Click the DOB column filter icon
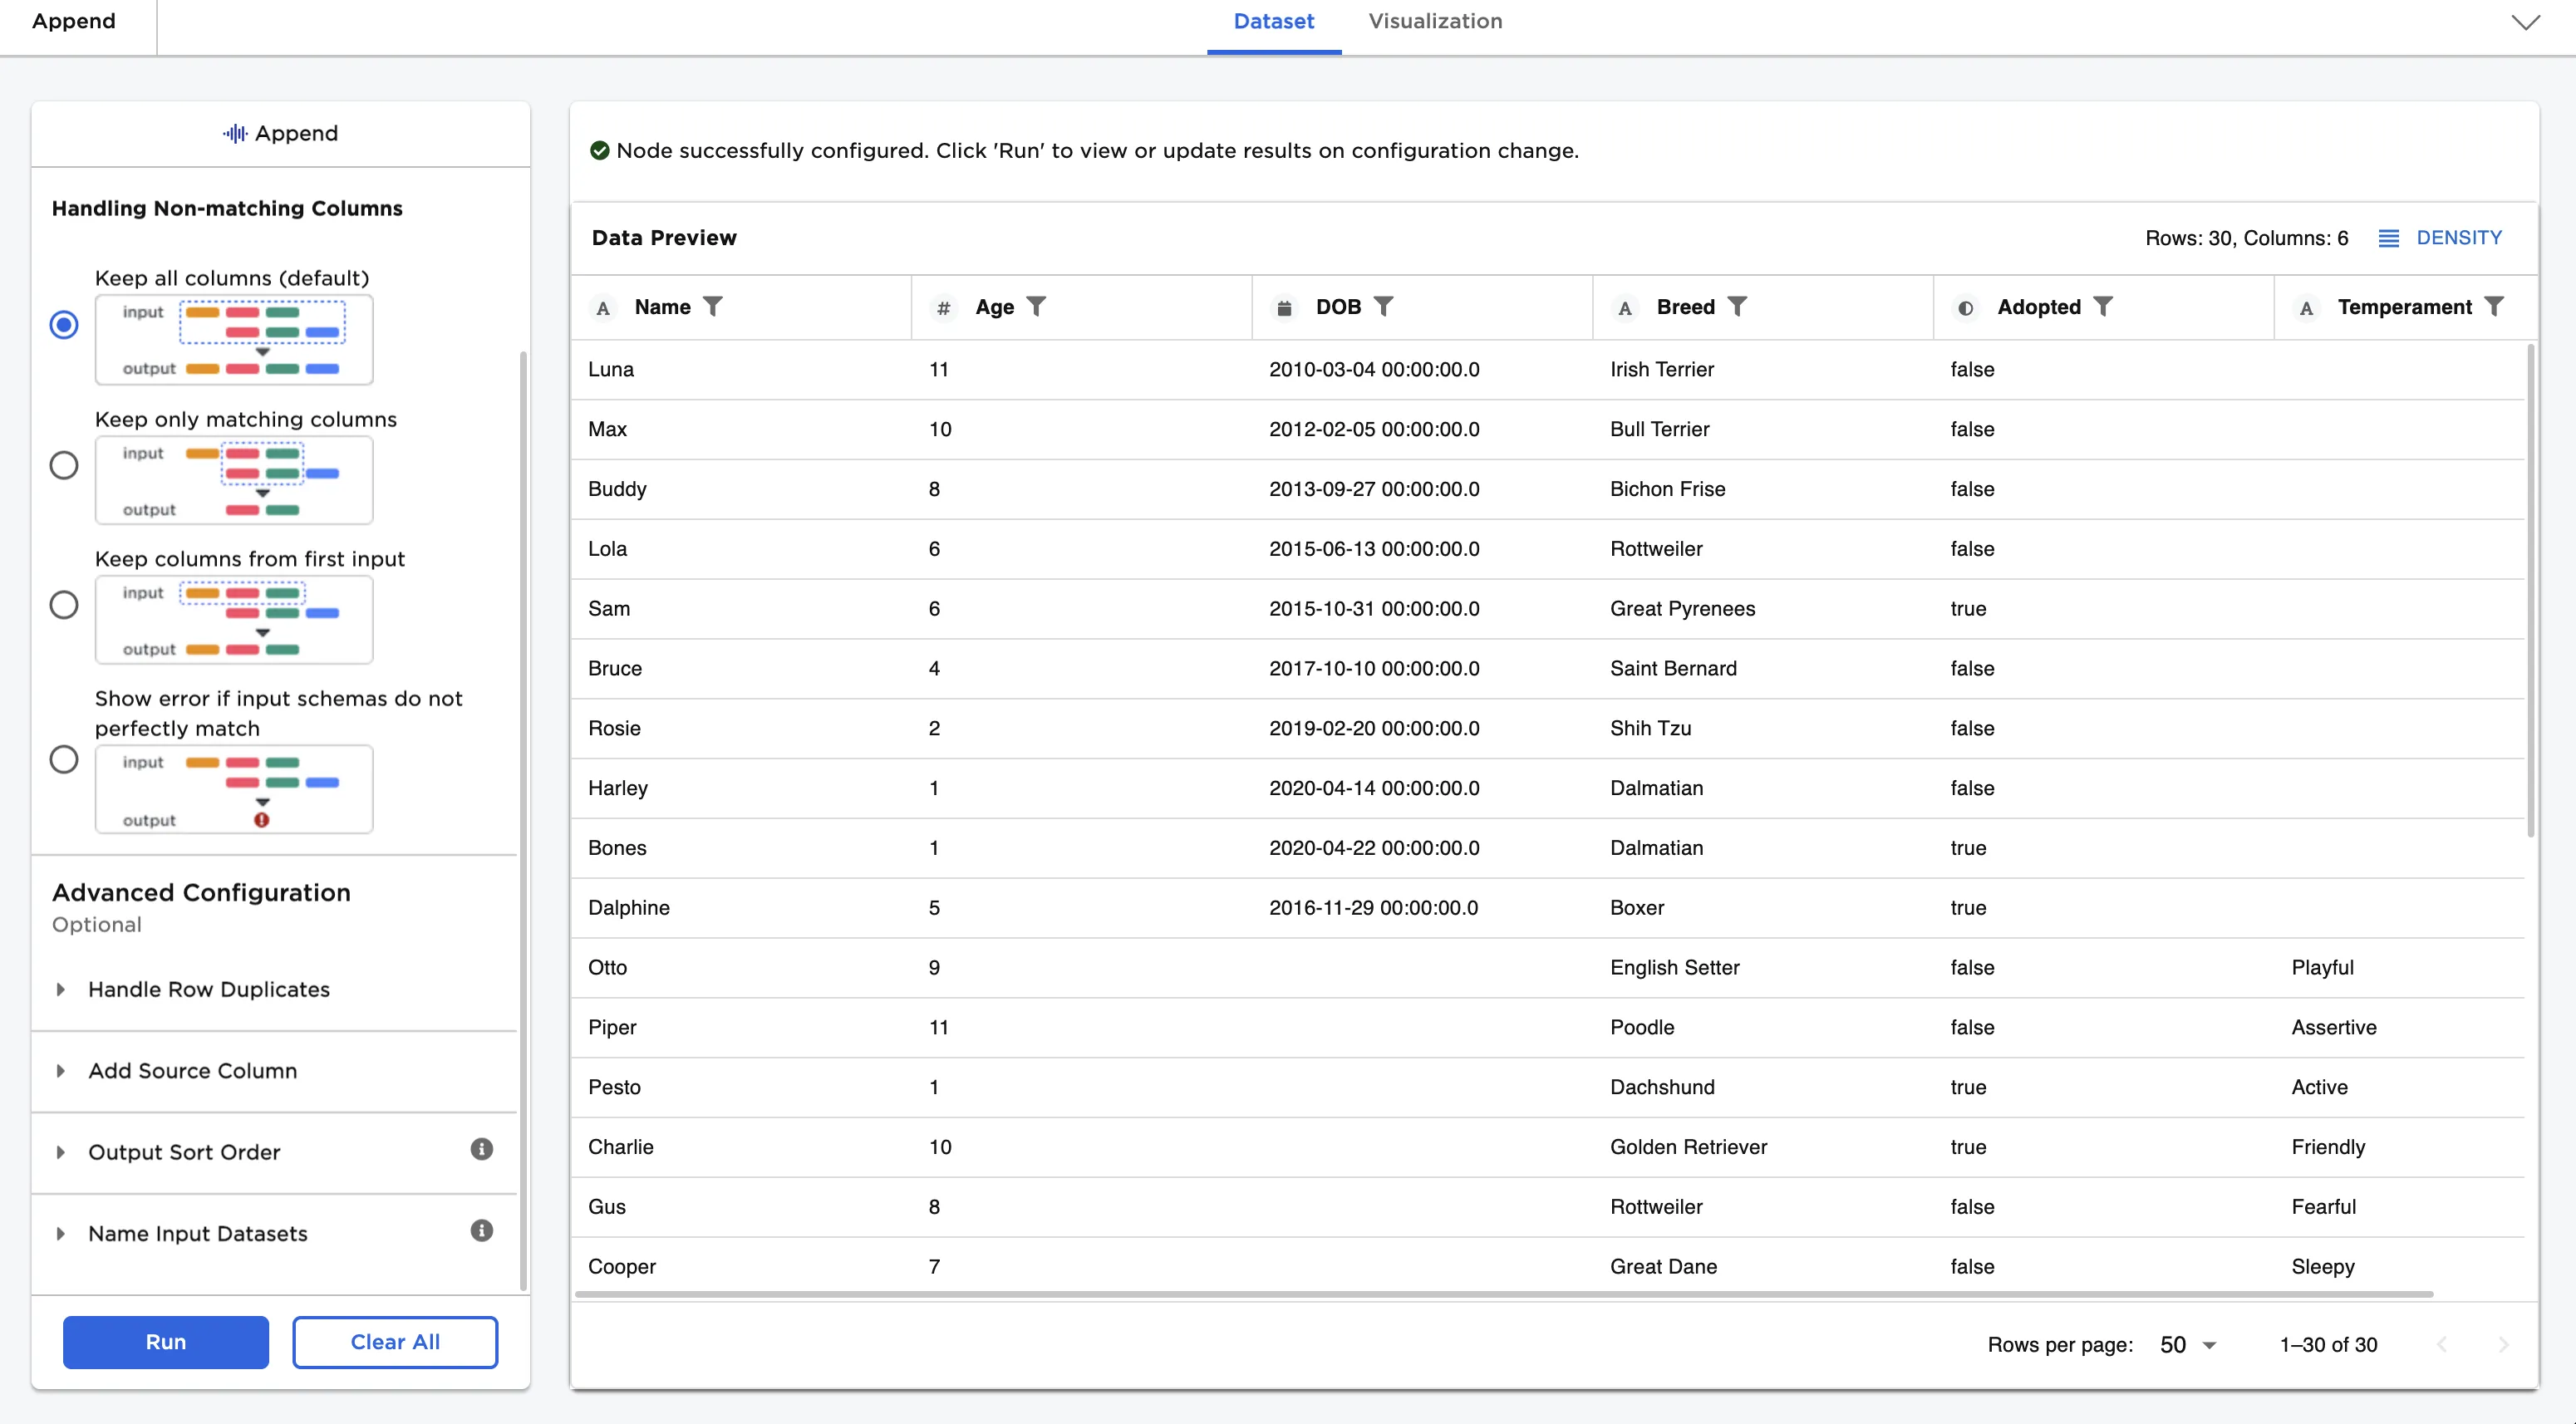Image resolution: width=2576 pixels, height=1424 pixels. click(1383, 307)
